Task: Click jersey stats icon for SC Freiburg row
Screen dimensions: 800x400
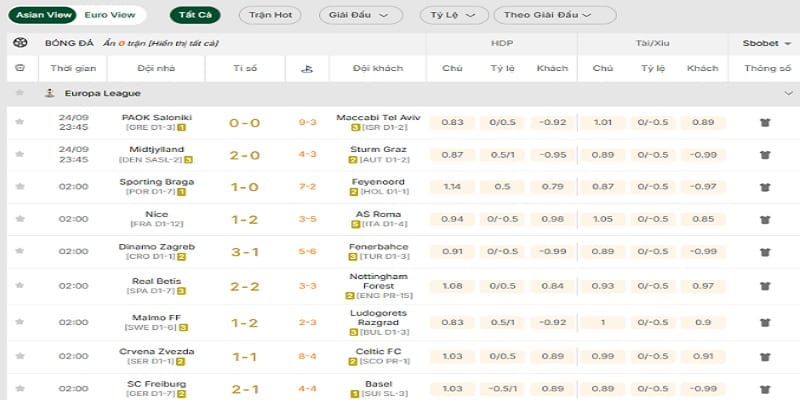Action: 765,389
